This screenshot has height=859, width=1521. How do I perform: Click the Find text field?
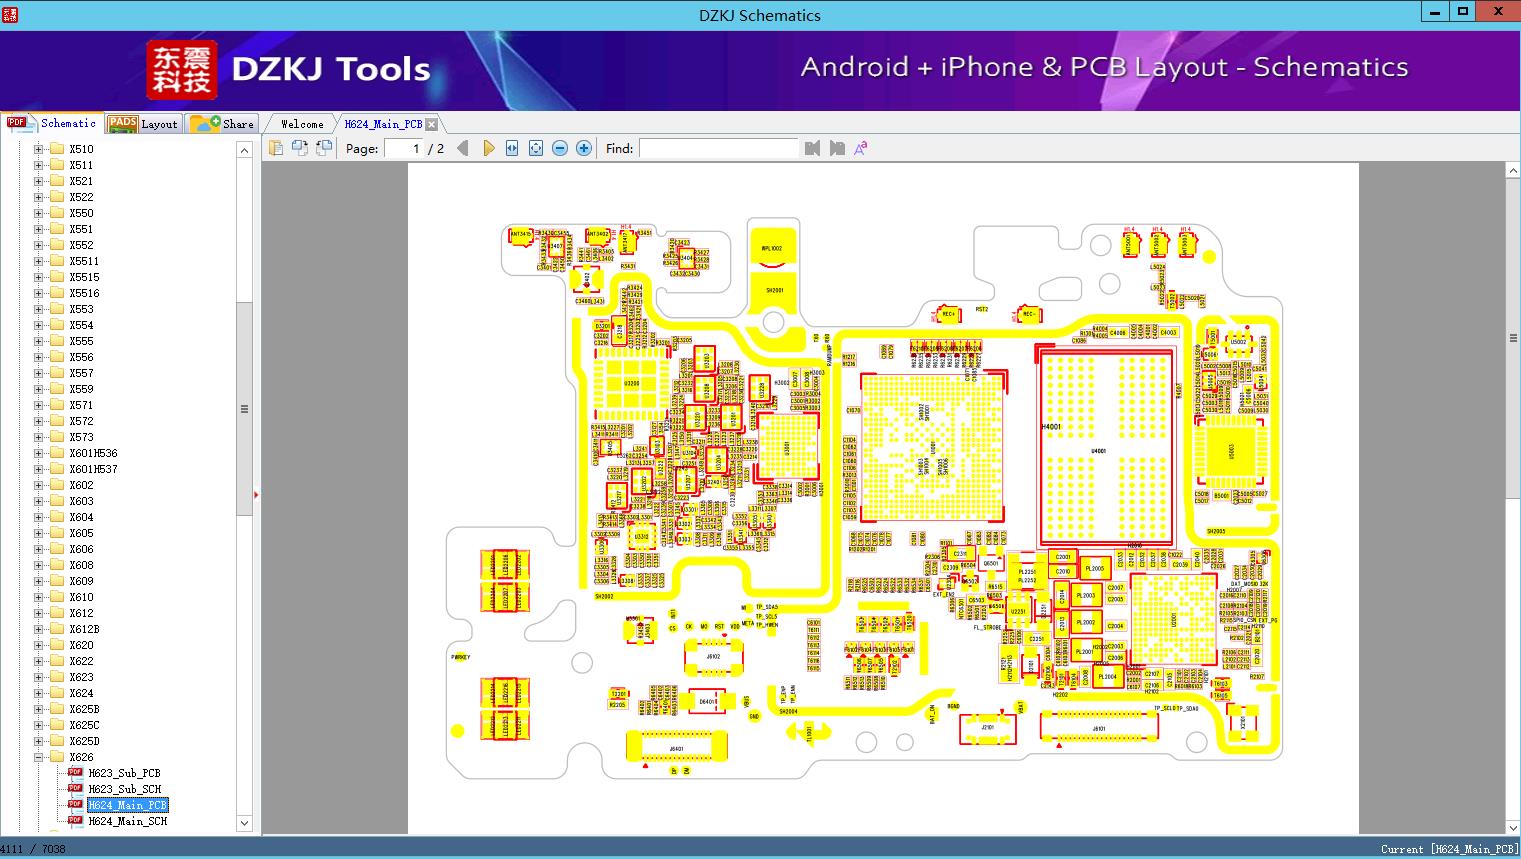coord(718,148)
